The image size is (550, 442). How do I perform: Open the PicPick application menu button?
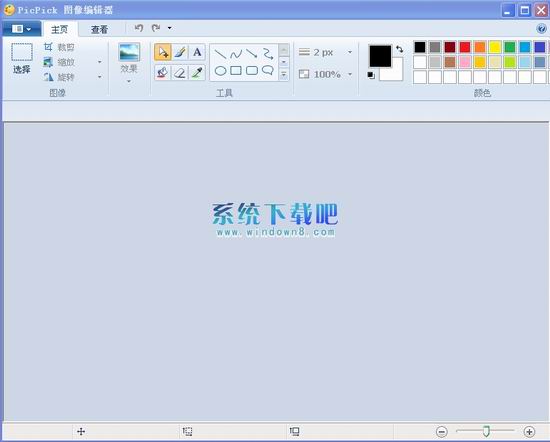[x=21, y=29]
